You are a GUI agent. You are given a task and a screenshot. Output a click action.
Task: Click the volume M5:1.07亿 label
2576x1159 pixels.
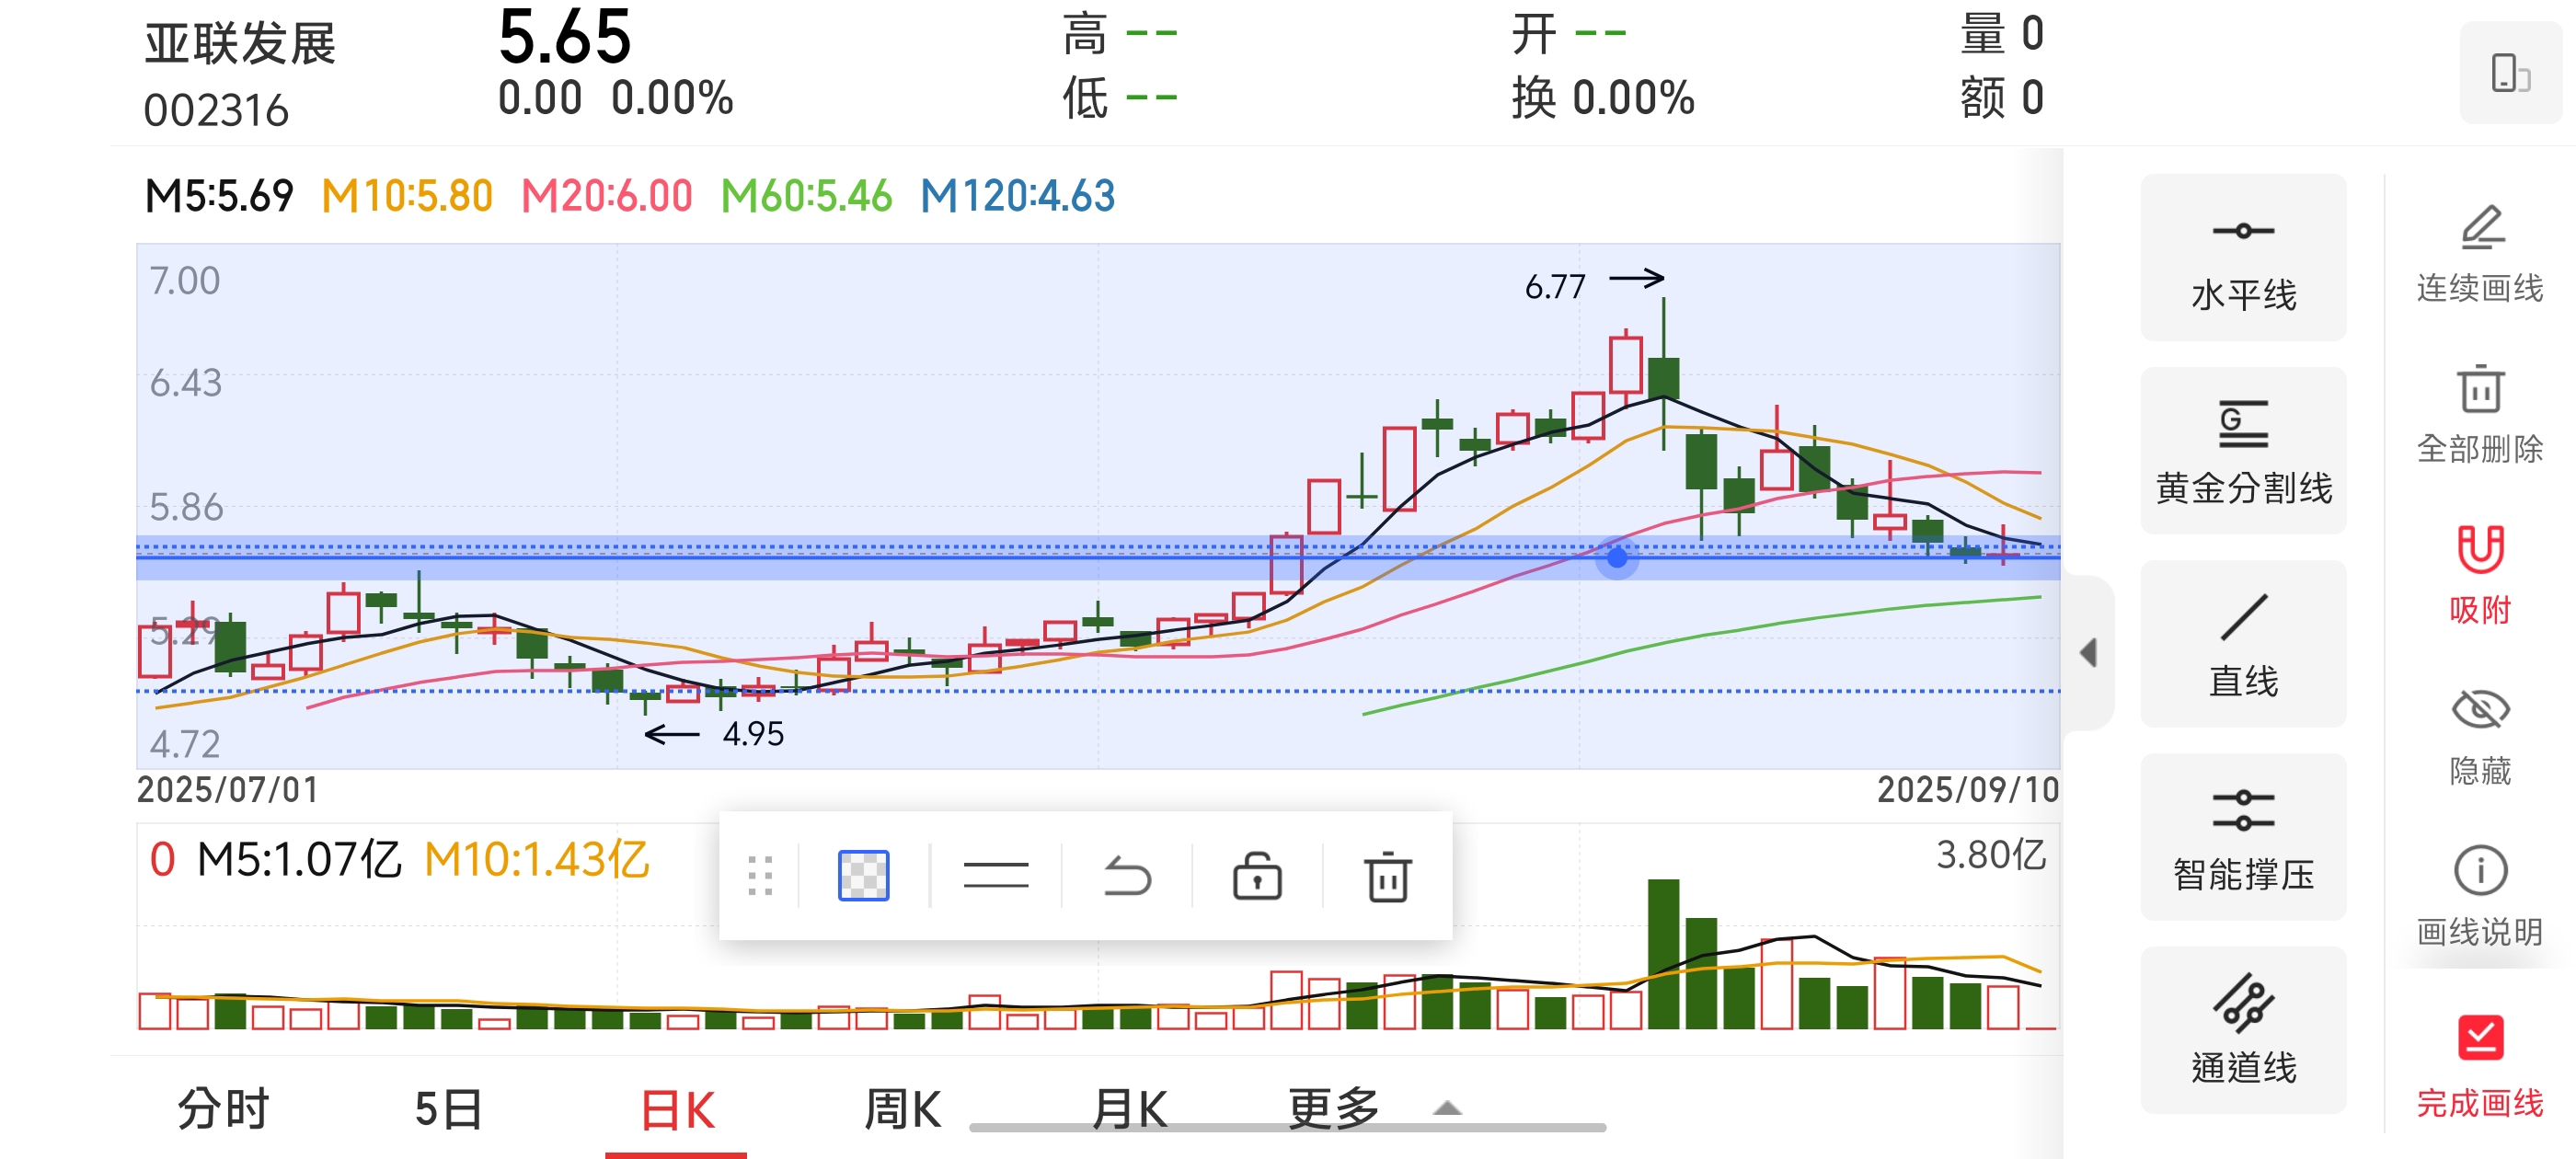click(299, 860)
